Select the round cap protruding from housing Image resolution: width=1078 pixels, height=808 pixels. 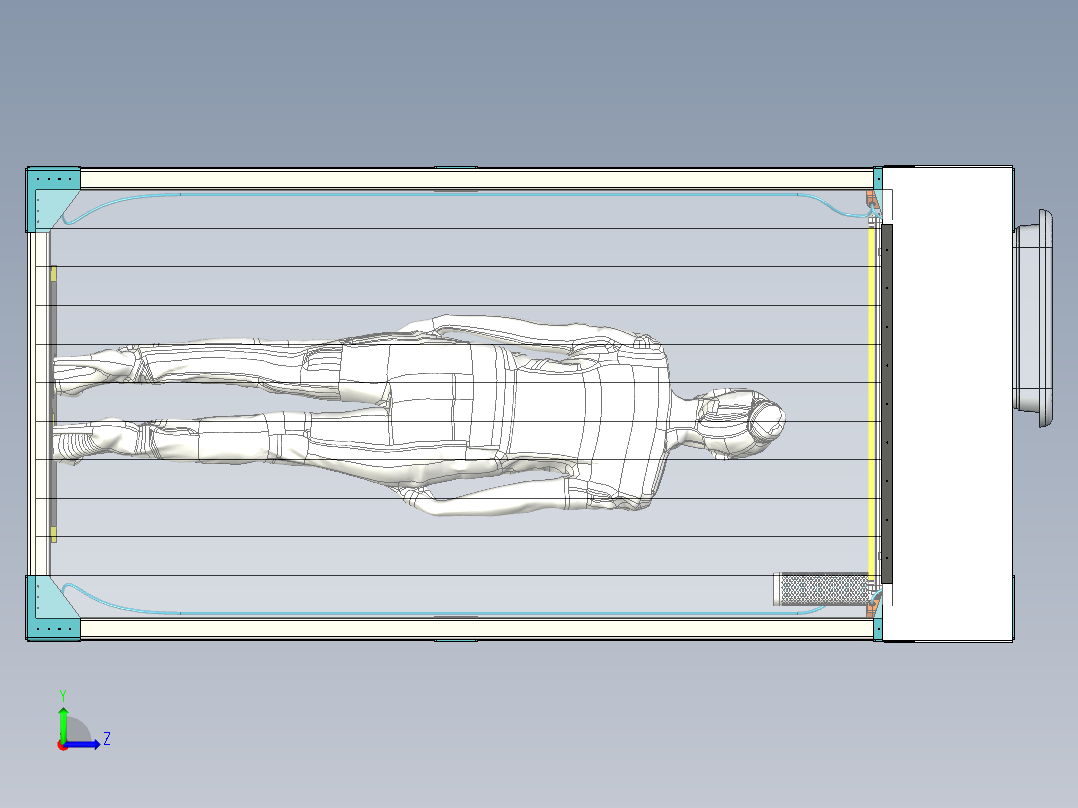coord(1033,318)
